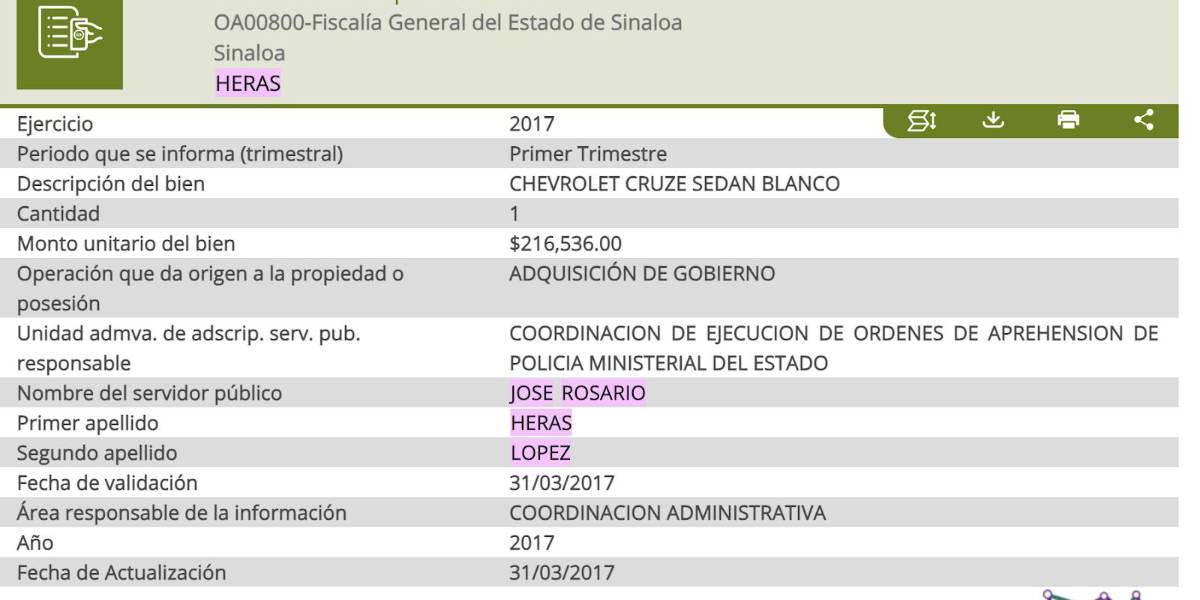The width and height of the screenshot is (1200, 600).
Task: Click HERAS in the Primer apellido row
Action: (x=541, y=423)
